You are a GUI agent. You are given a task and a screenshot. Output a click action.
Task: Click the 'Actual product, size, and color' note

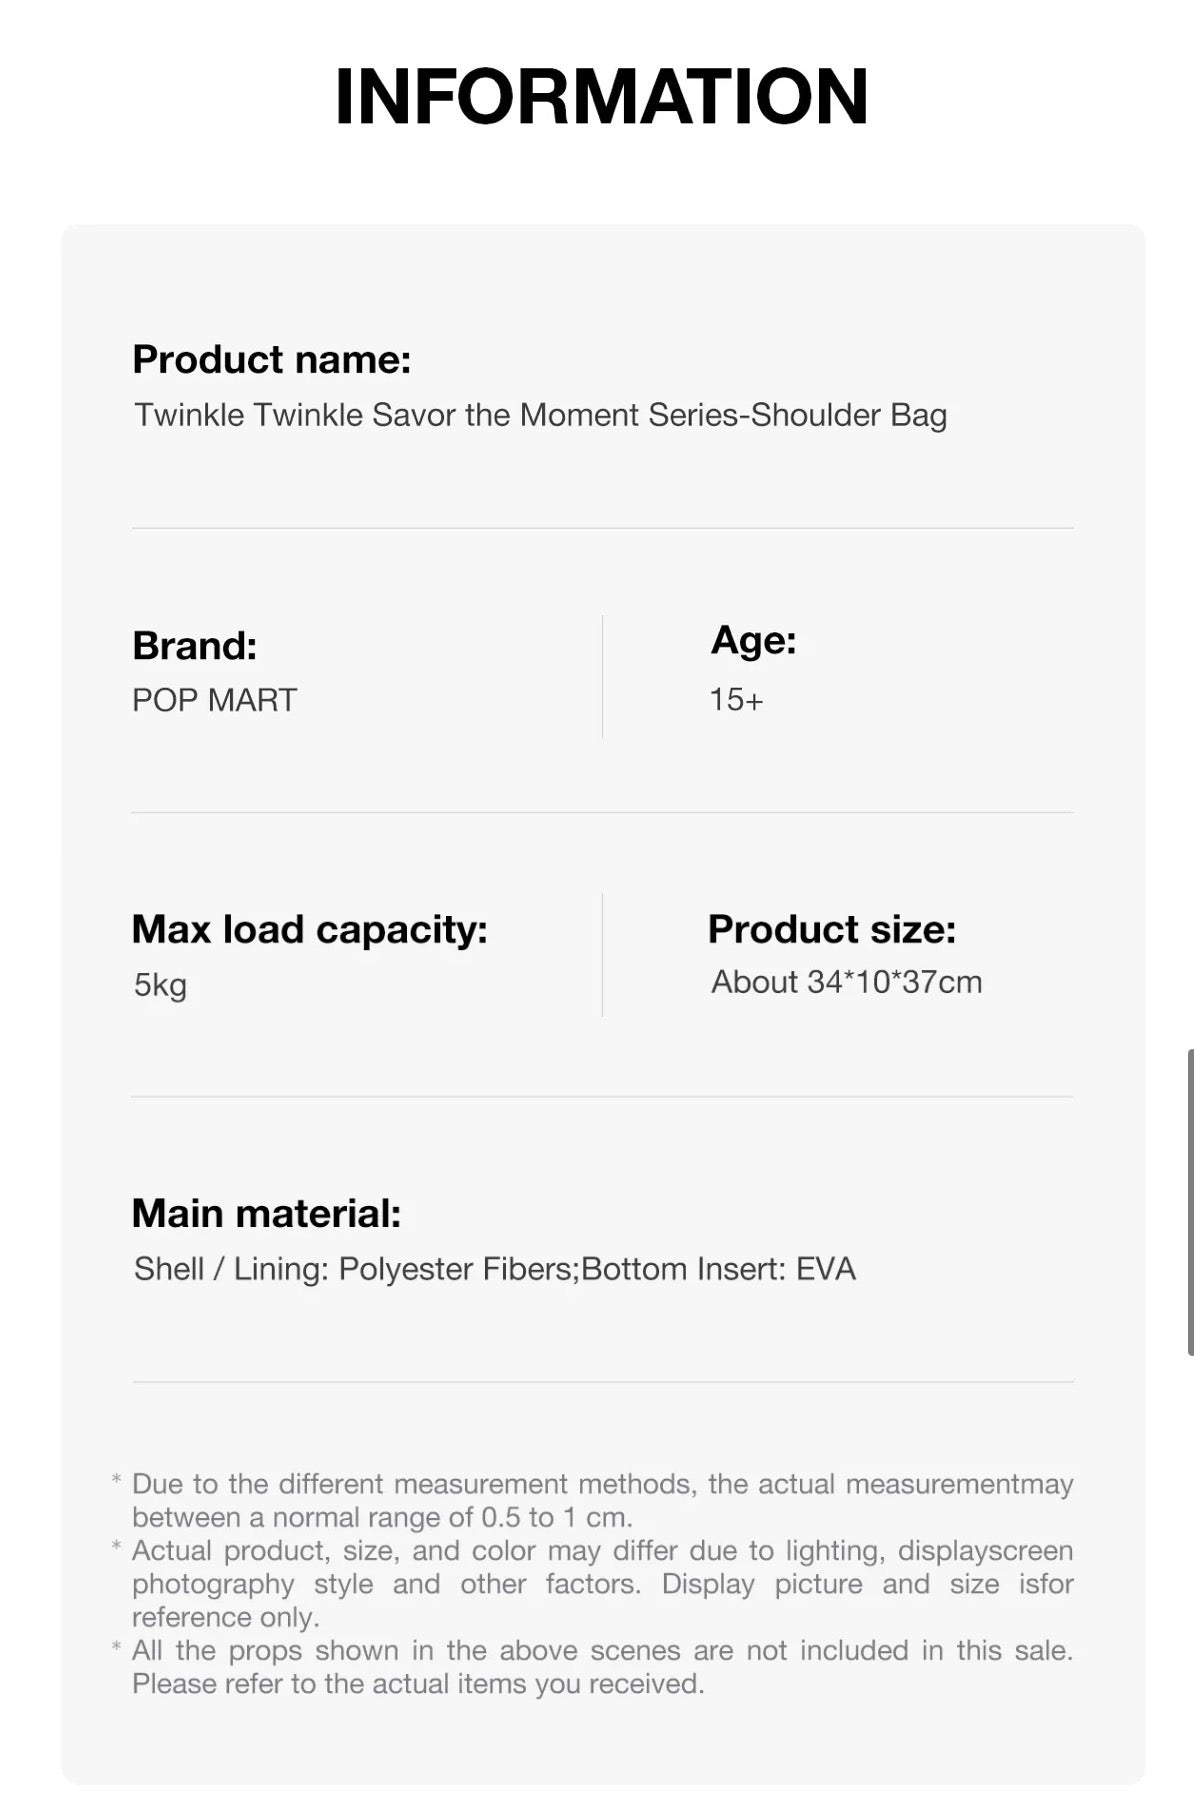602,1583
